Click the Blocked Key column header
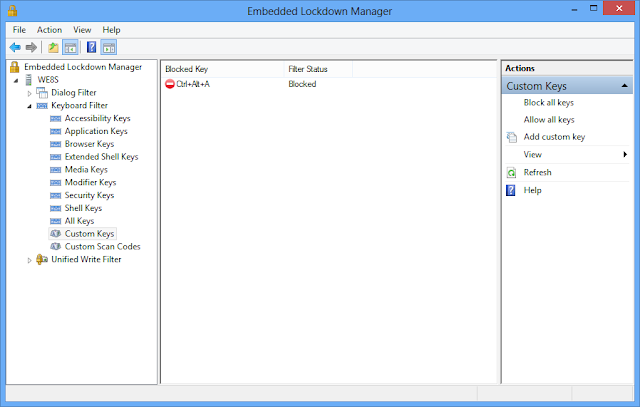The width and height of the screenshot is (640, 407). point(223,69)
